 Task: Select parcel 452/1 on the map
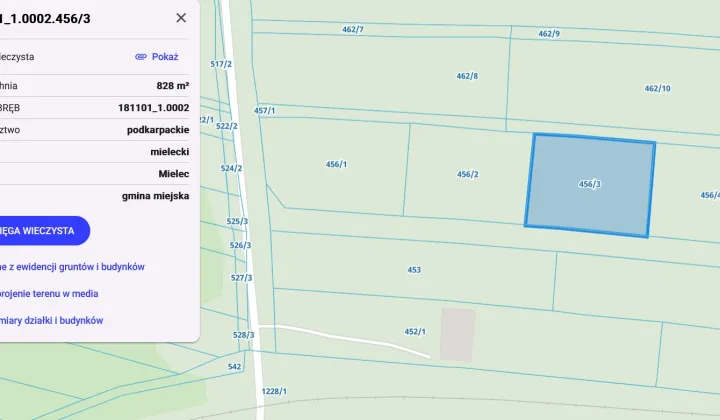415,331
